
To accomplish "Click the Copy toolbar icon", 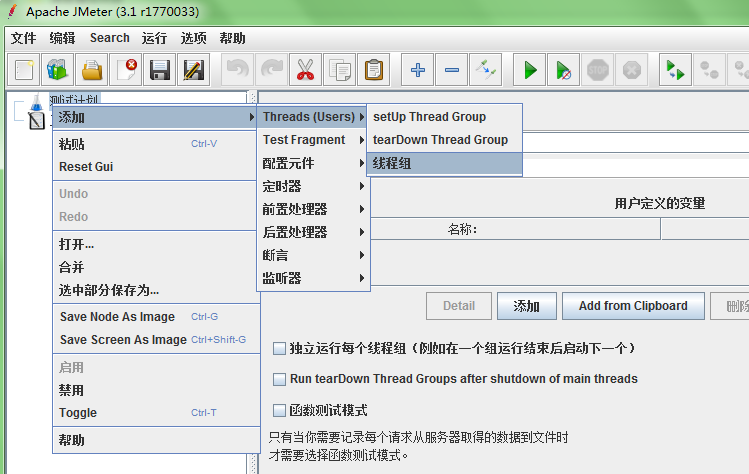I will (x=339, y=70).
